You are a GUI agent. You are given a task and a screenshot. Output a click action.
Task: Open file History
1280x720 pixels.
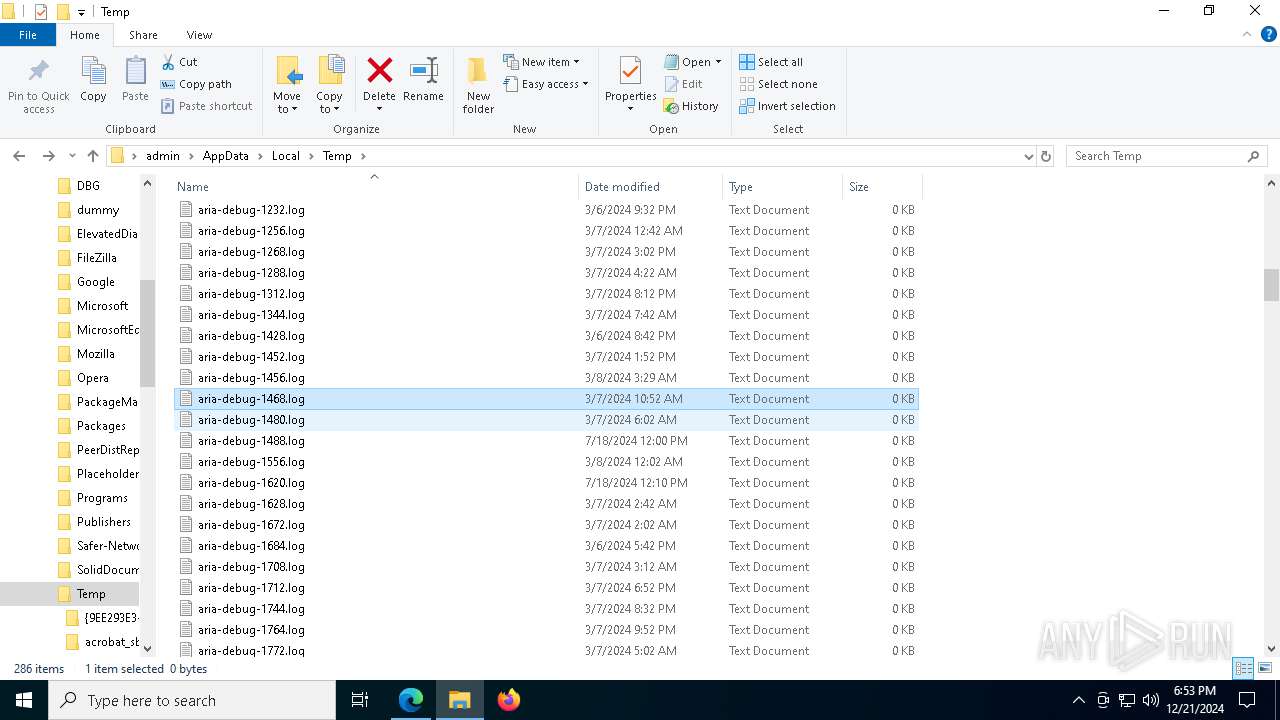[x=691, y=106]
